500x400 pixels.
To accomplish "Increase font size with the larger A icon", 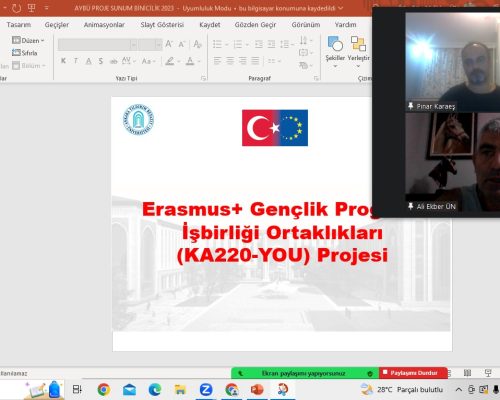I will tap(169, 44).
